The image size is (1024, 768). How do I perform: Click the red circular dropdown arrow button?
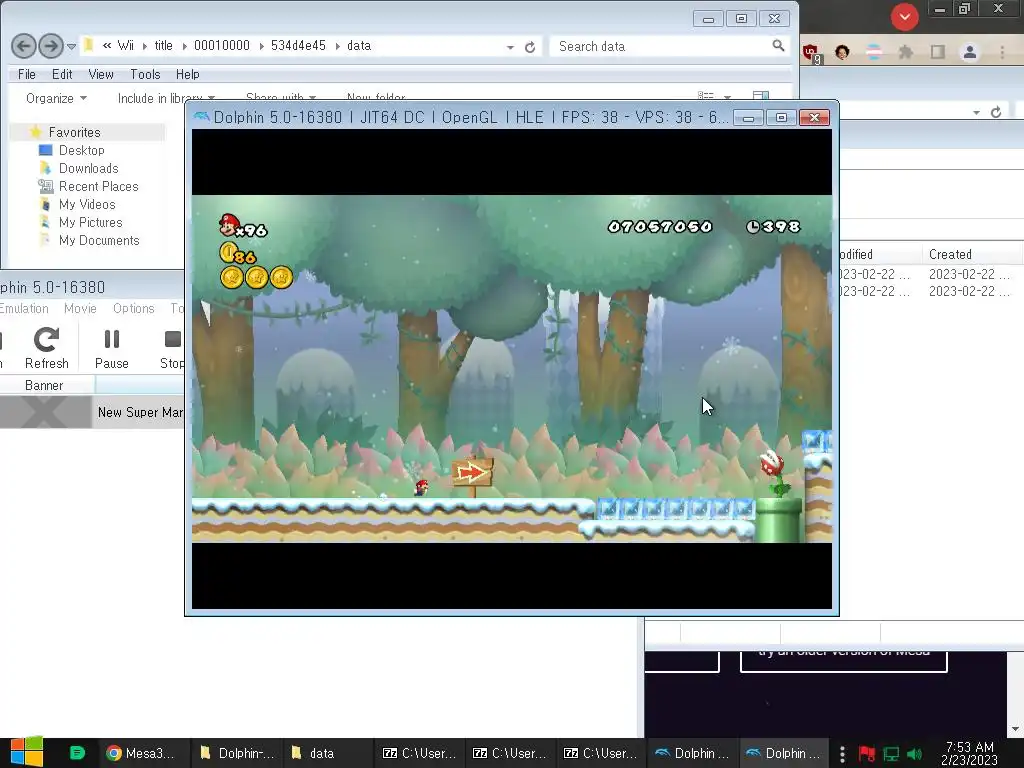tap(904, 17)
